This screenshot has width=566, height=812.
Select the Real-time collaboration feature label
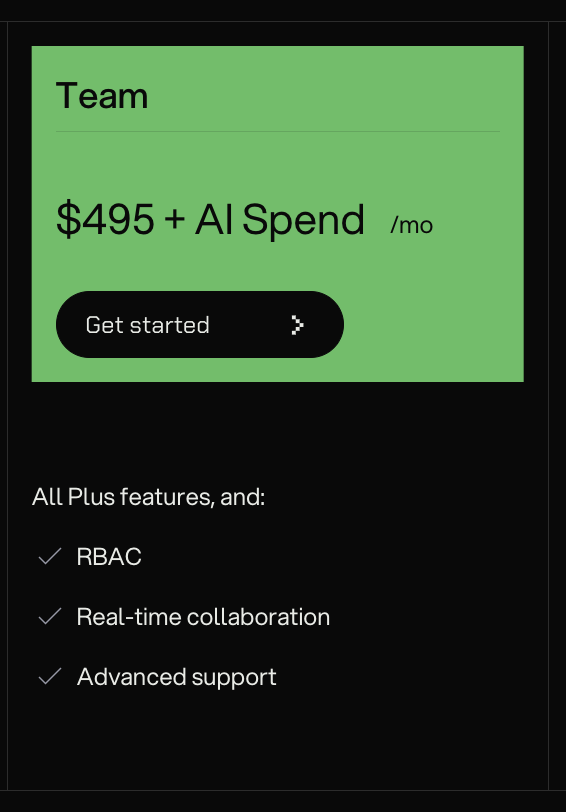[x=203, y=617]
